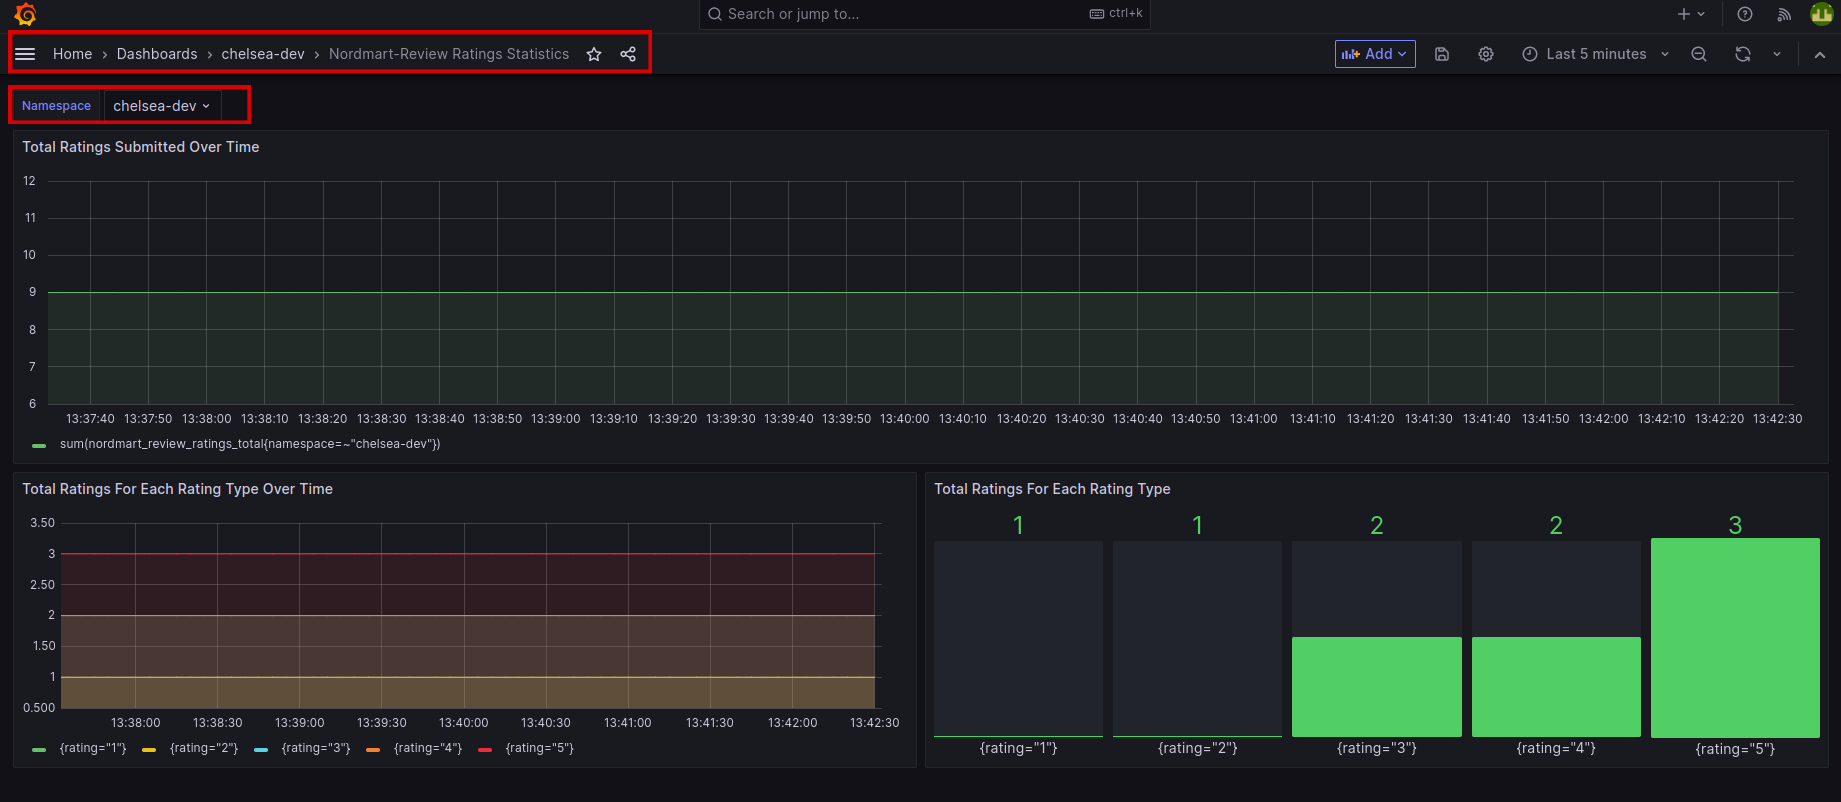Save the dashboard with disk icon

click(1442, 54)
